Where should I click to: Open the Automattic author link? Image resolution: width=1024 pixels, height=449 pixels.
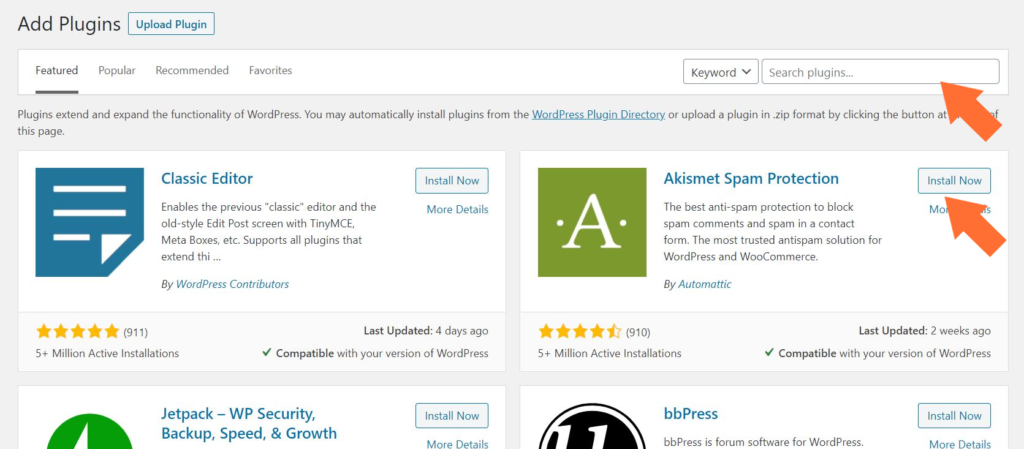(x=705, y=285)
